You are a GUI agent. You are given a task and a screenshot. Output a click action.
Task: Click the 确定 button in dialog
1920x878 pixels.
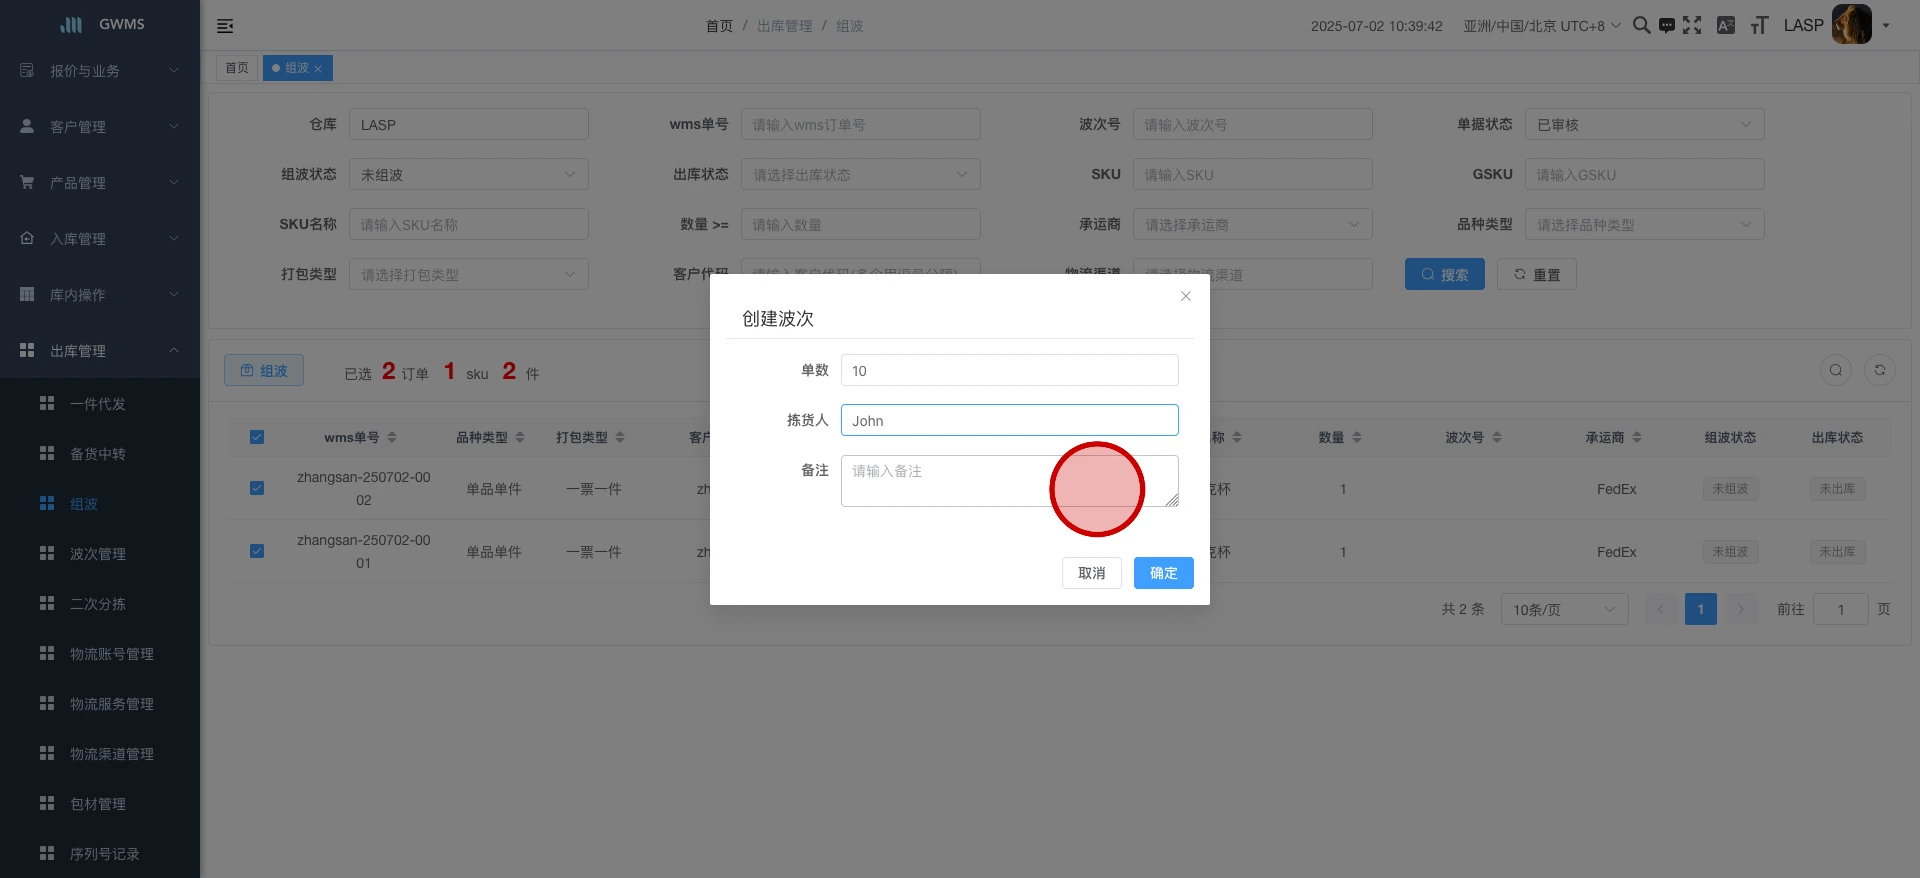point(1163,573)
